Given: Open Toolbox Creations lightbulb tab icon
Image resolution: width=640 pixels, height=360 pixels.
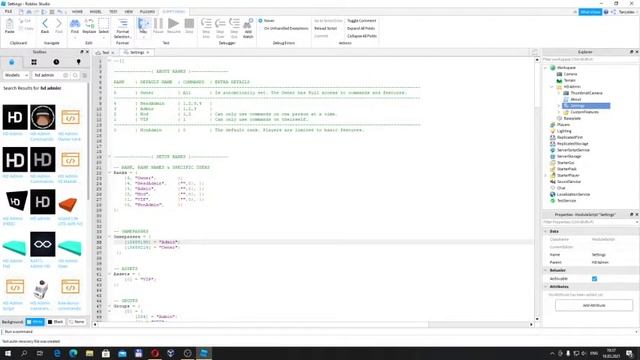Looking at the screenshot, I should (78, 62).
